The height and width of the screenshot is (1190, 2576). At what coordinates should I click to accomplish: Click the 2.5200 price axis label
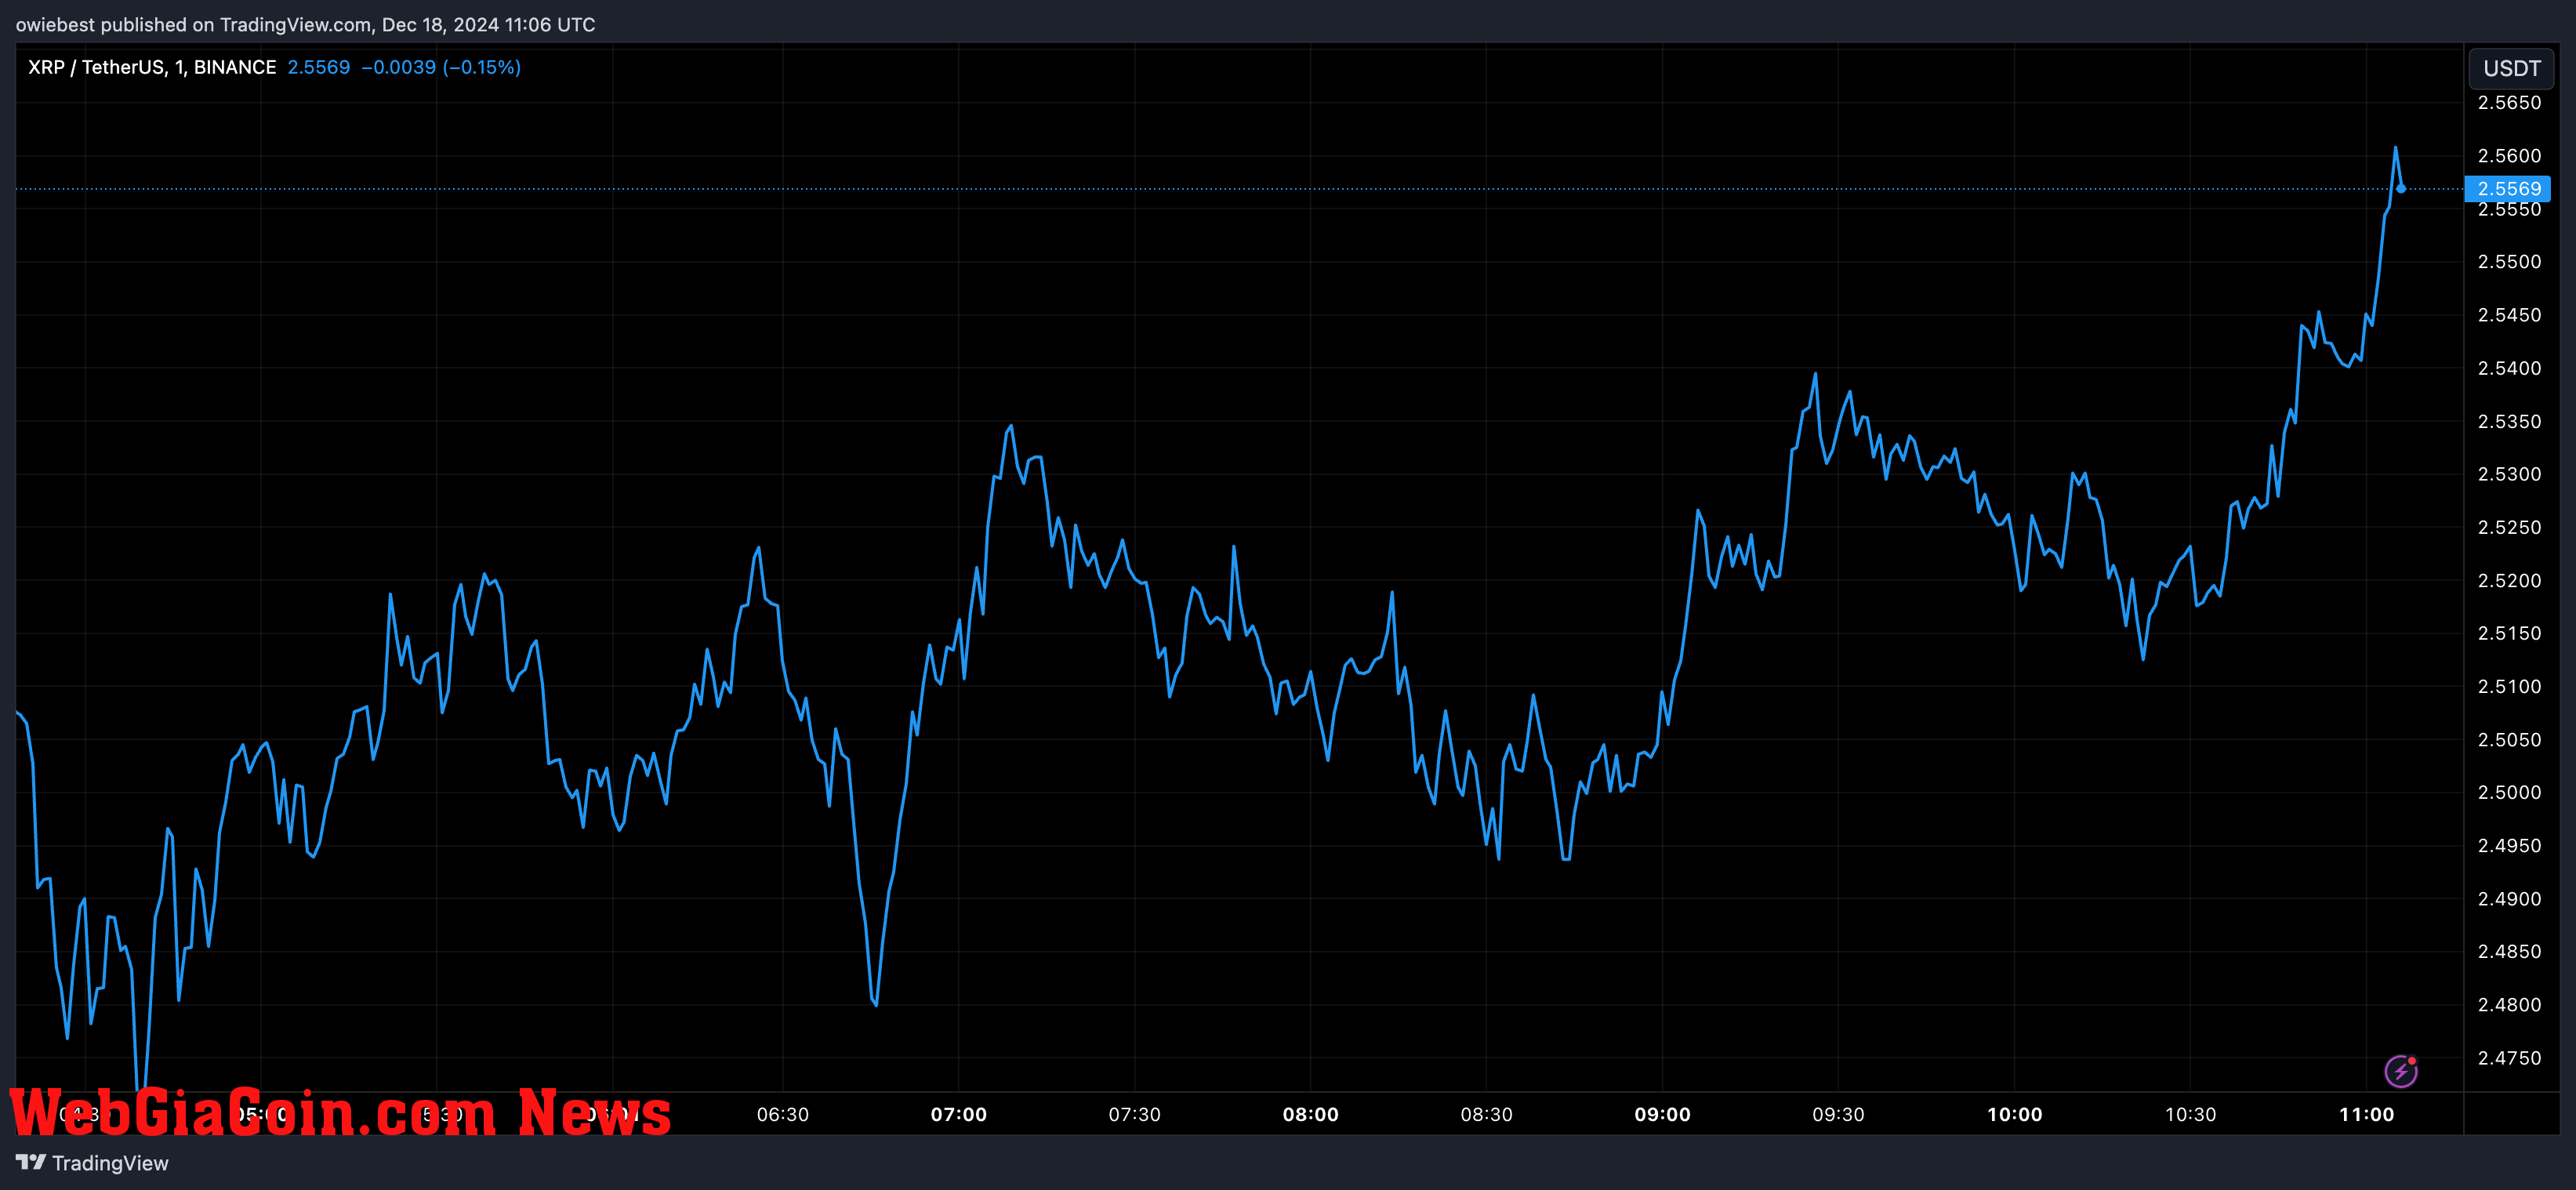[x=2509, y=580]
